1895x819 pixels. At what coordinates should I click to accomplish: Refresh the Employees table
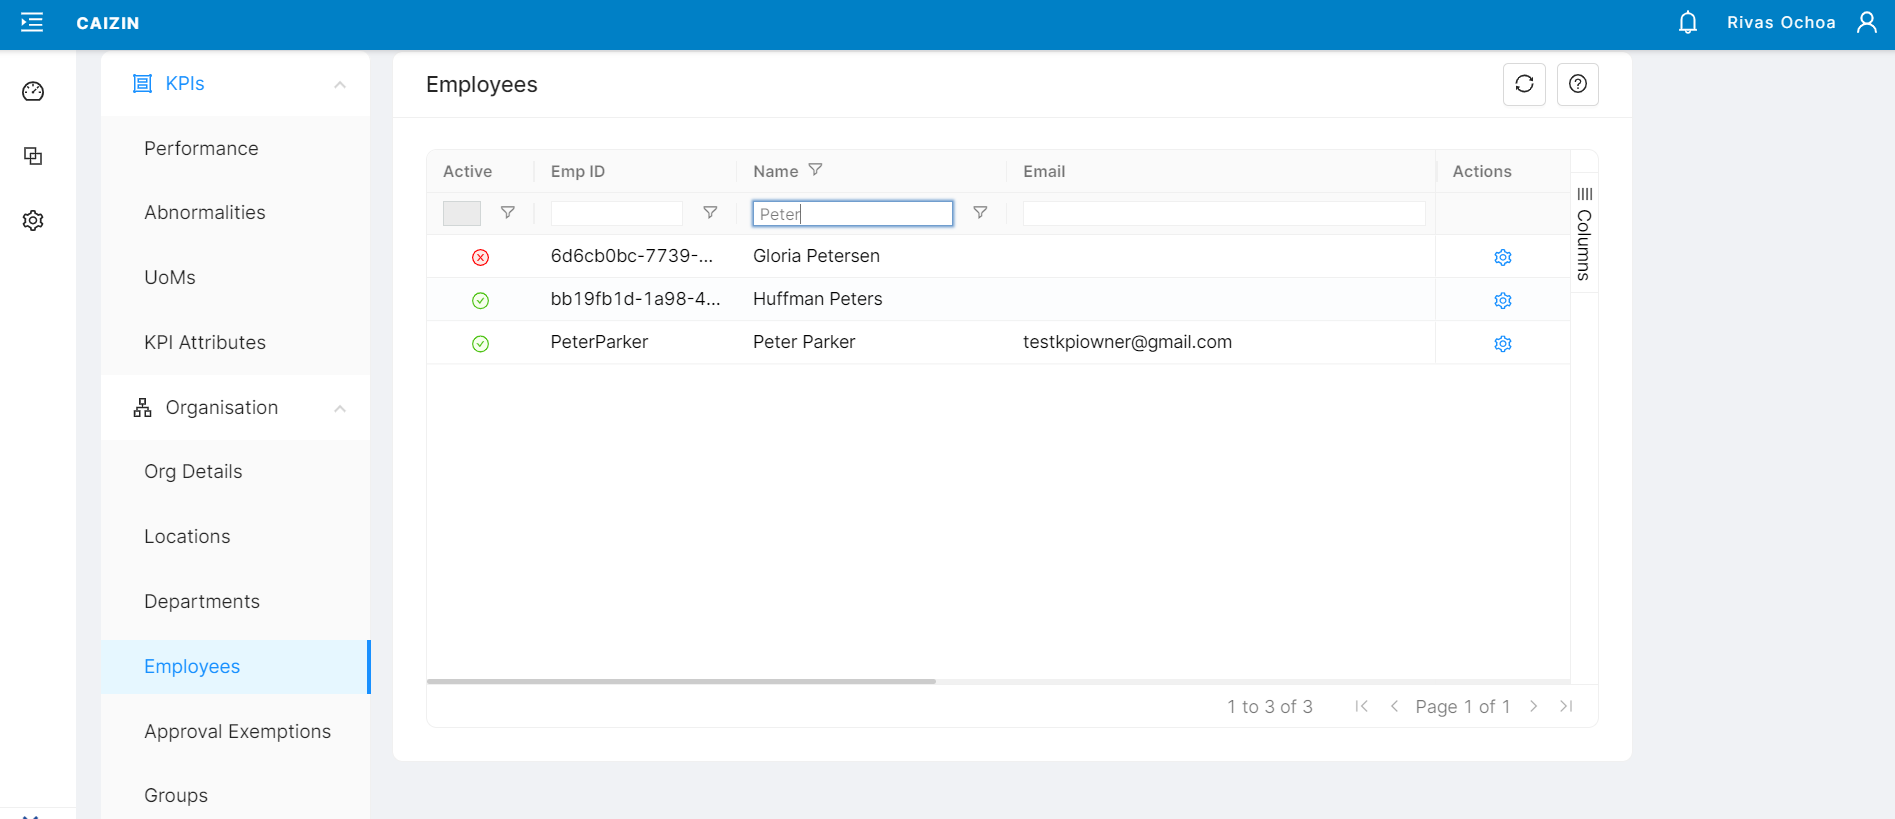(x=1524, y=85)
